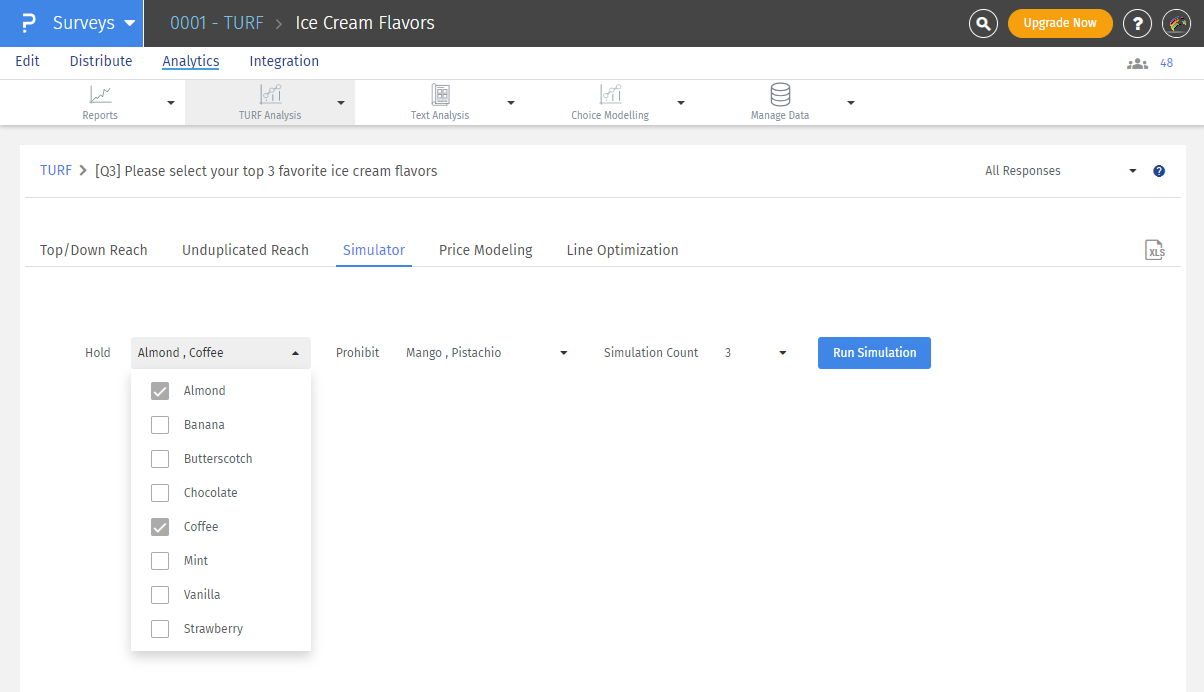Click the search magnifier icon
This screenshot has height=692, width=1204.
point(983,23)
